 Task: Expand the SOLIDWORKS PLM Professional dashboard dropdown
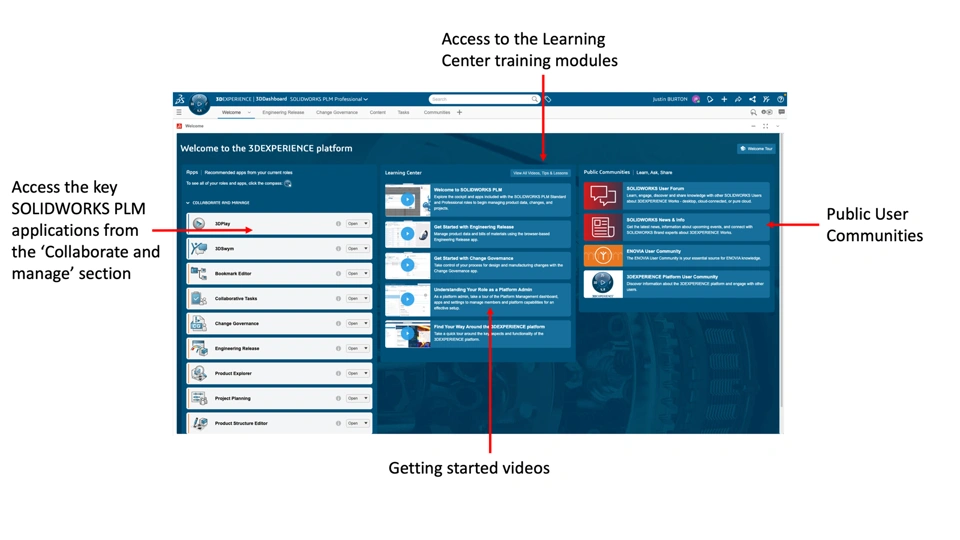point(366,99)
